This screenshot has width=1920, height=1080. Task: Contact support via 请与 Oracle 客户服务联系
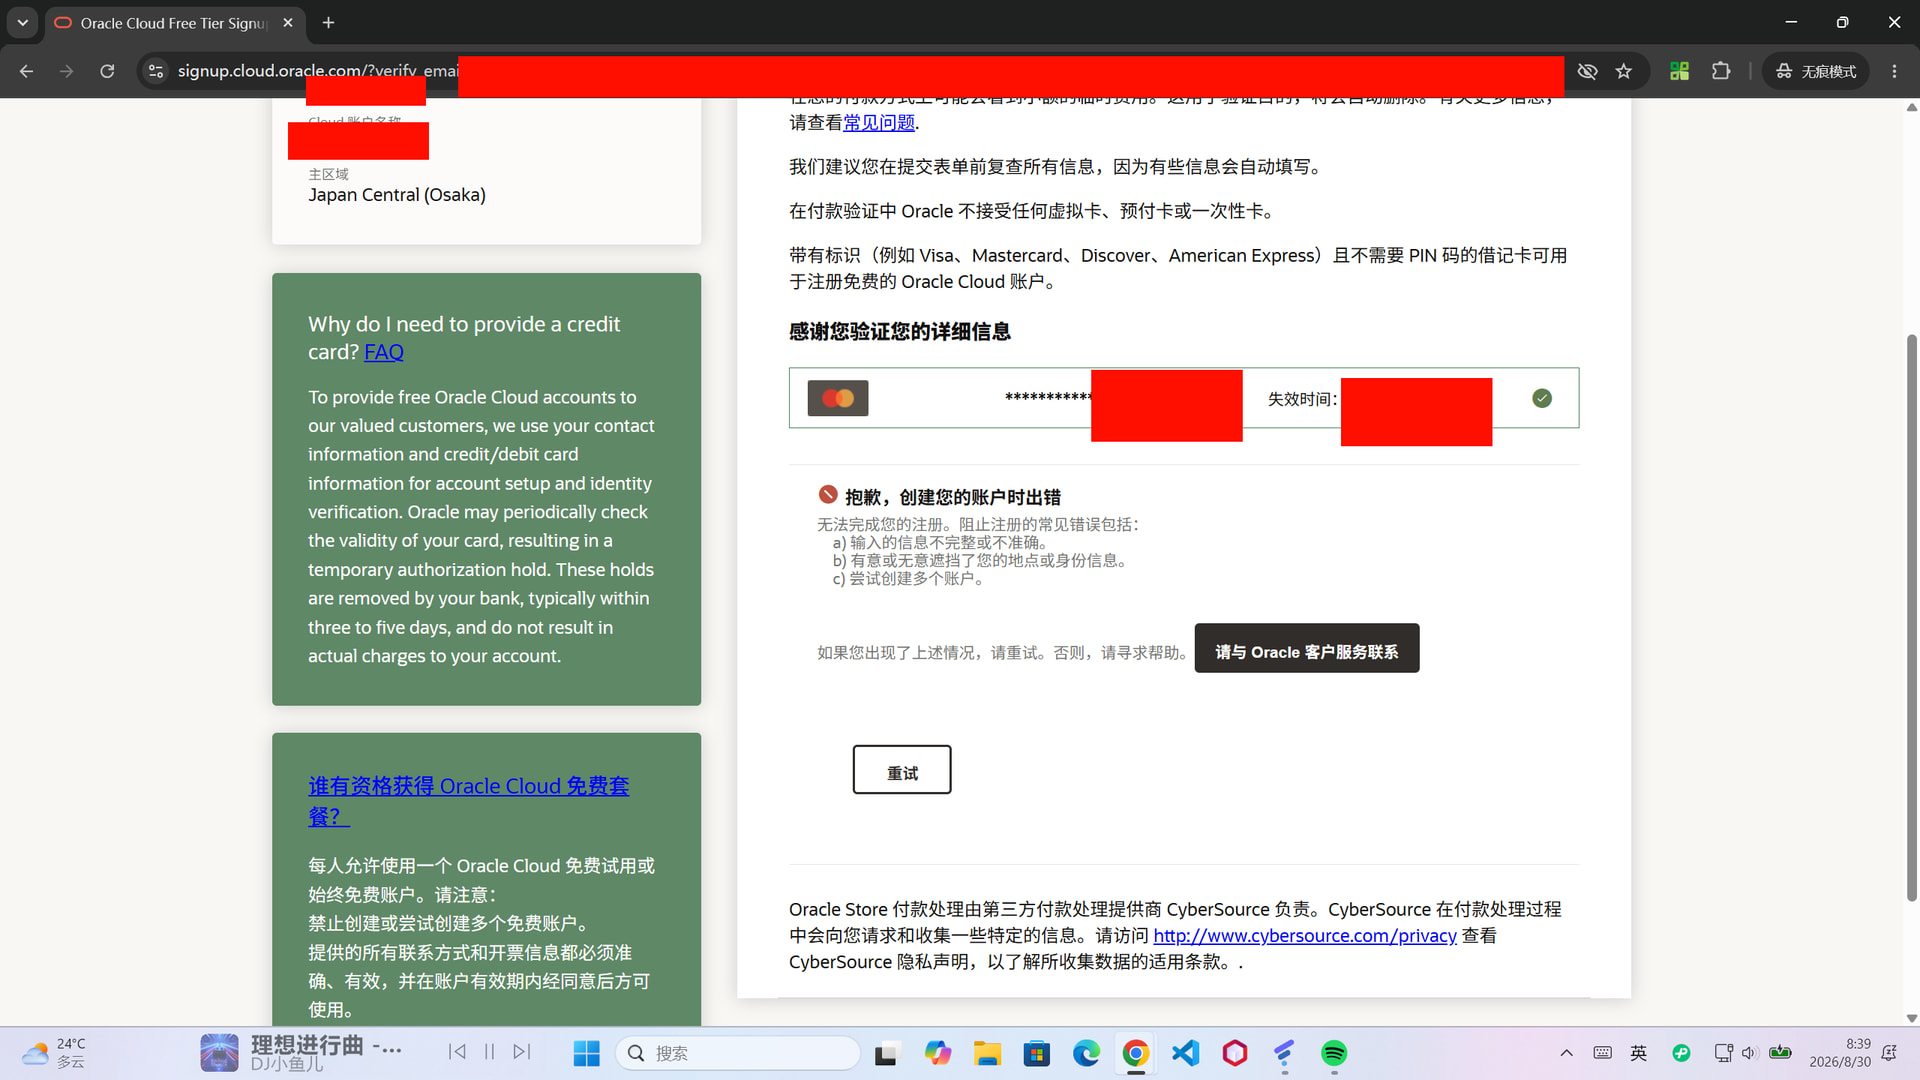pos(1307,649)
